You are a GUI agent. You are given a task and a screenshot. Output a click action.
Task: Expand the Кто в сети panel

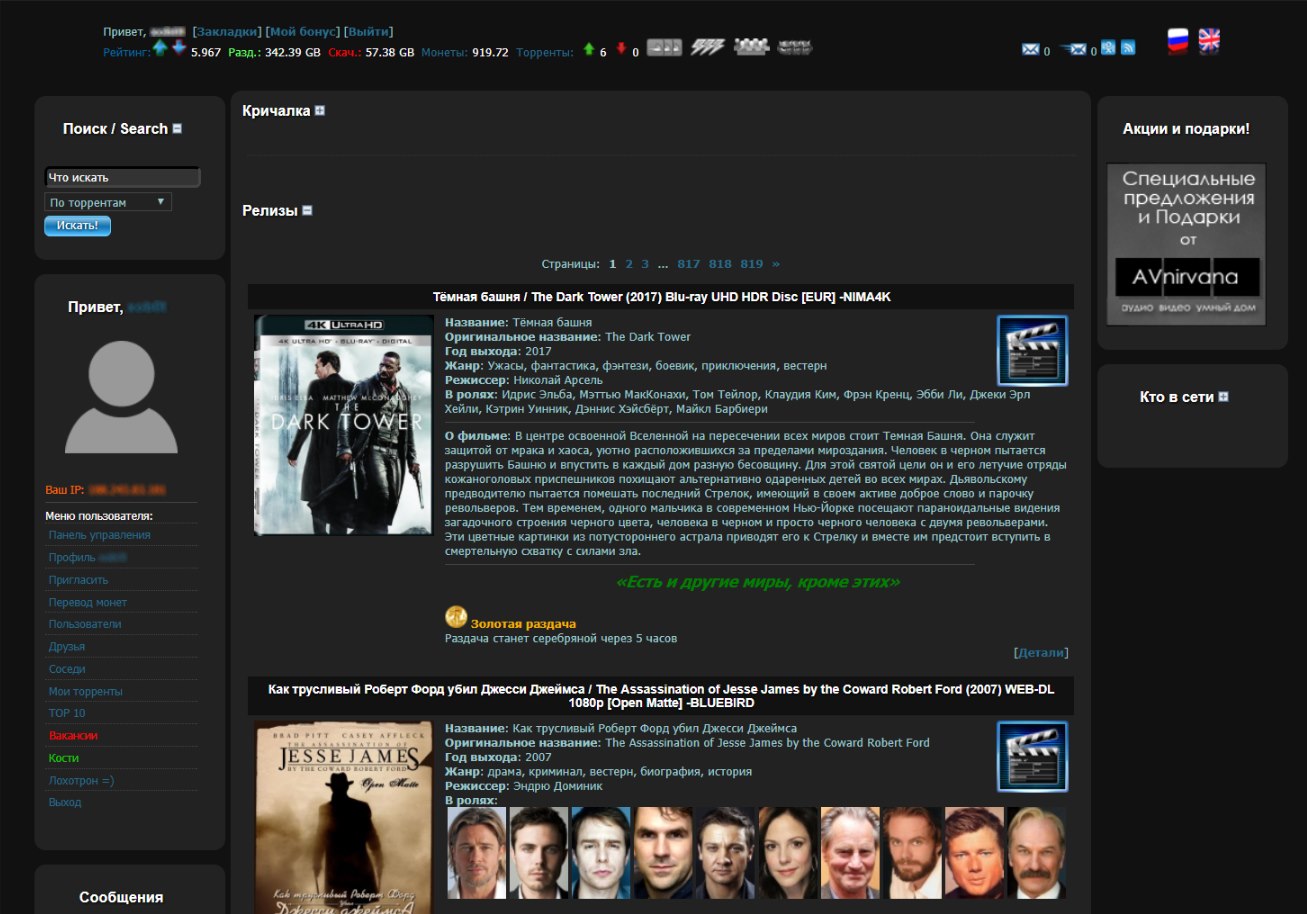pos(1223,397)
